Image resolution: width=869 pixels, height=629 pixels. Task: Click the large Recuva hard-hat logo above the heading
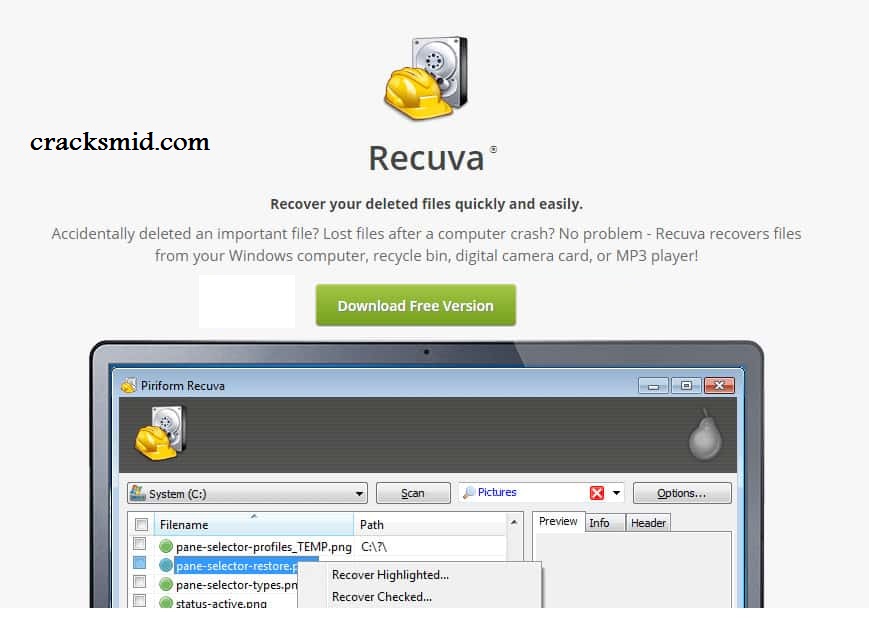point(426,78)
